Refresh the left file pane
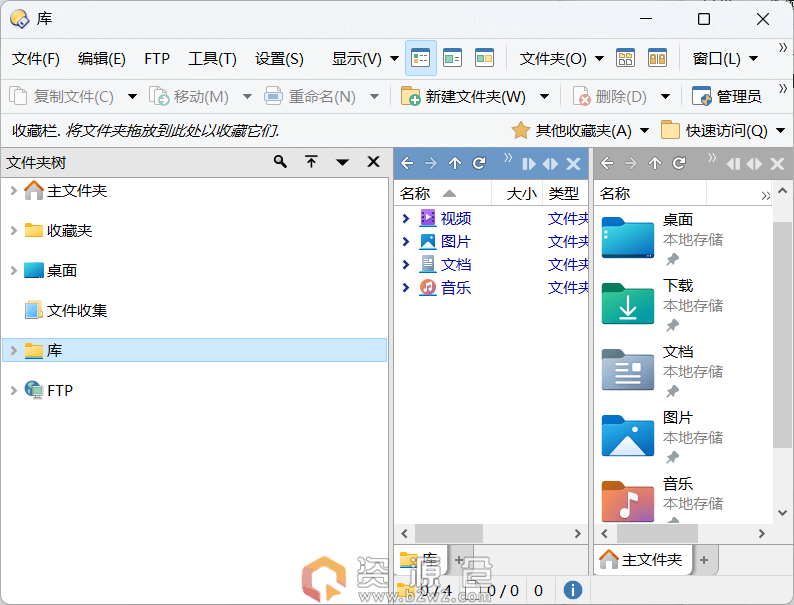Image resolution: width=794 pixels, height=605 pixels. click(479, 164)
